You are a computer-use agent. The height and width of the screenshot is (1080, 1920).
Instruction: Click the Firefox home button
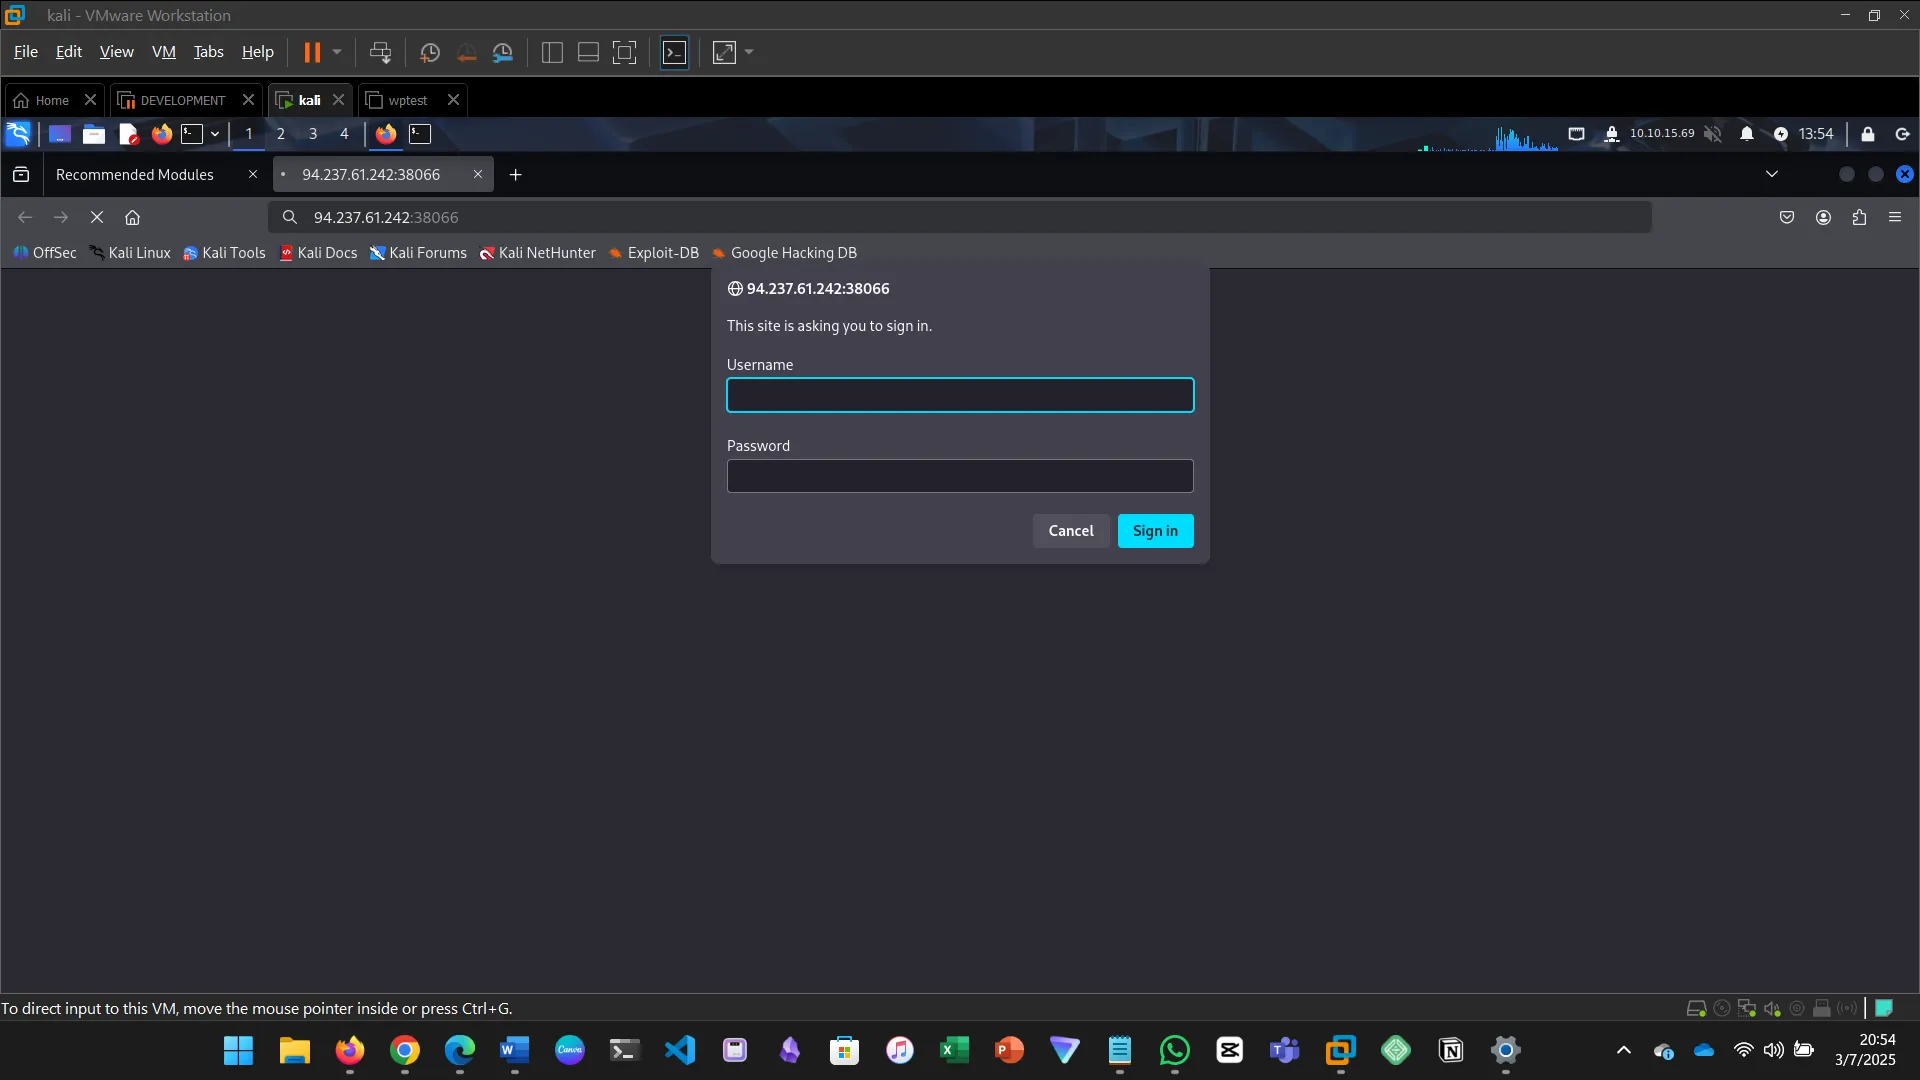(x=132, y=217)
